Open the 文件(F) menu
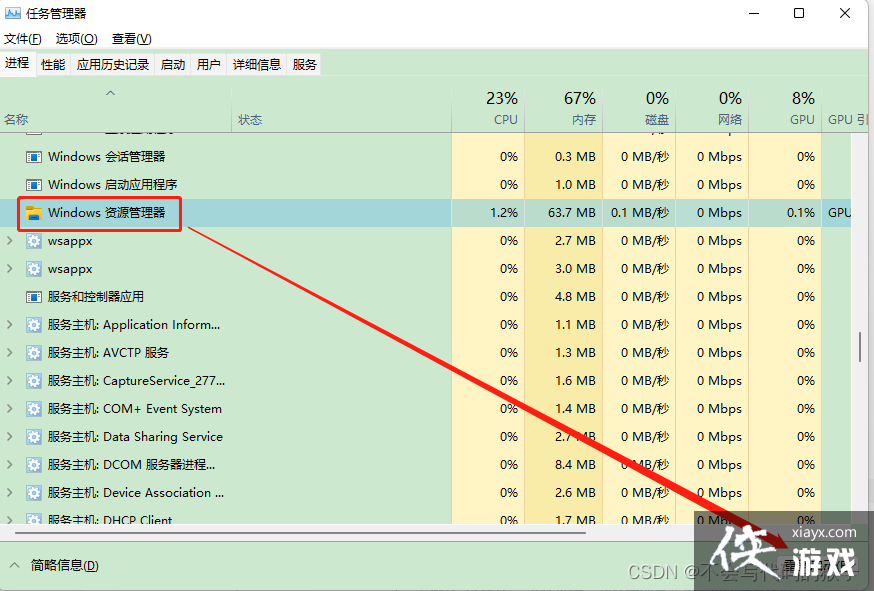 tap(23, 39)
